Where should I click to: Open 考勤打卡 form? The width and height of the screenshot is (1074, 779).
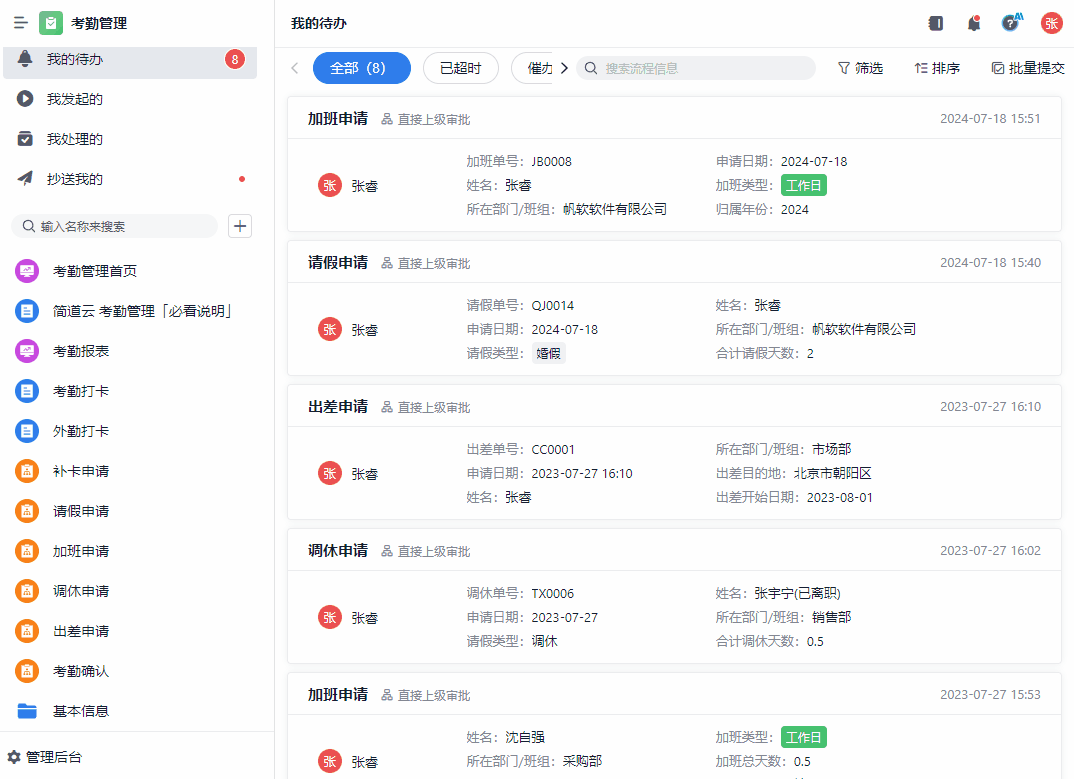[130, 391]
